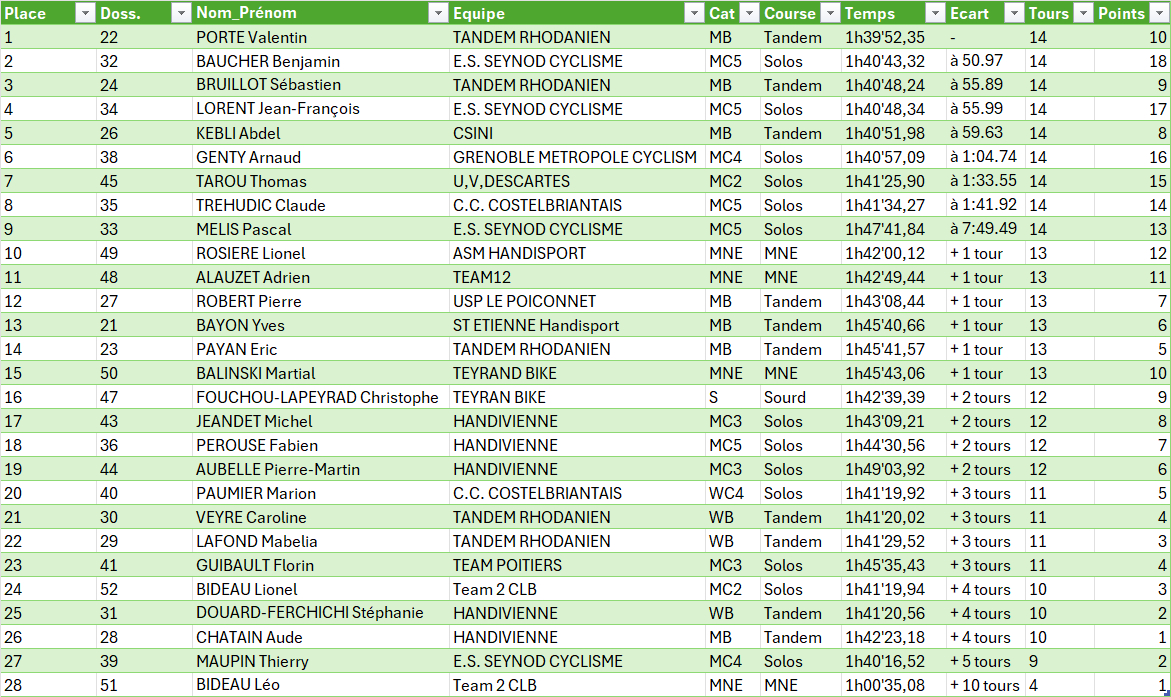
Task: Select category cell WC4
Action: coord(733,493)
